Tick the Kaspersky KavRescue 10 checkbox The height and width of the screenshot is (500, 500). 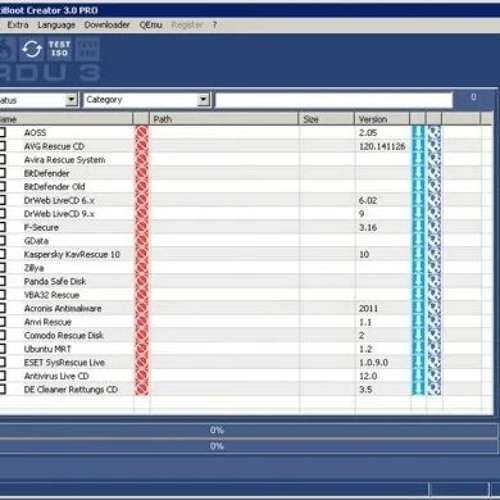point(2,254)
